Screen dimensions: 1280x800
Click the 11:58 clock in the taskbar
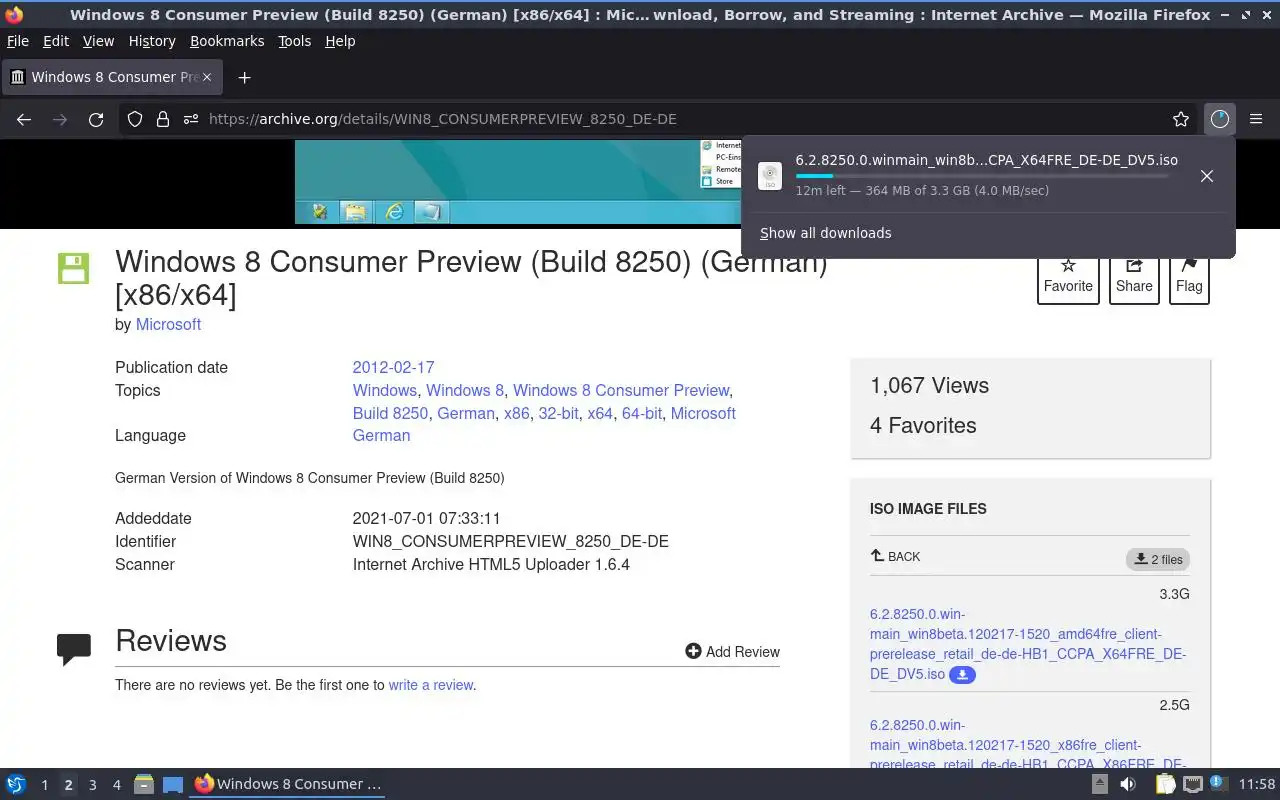point(1257,784)
